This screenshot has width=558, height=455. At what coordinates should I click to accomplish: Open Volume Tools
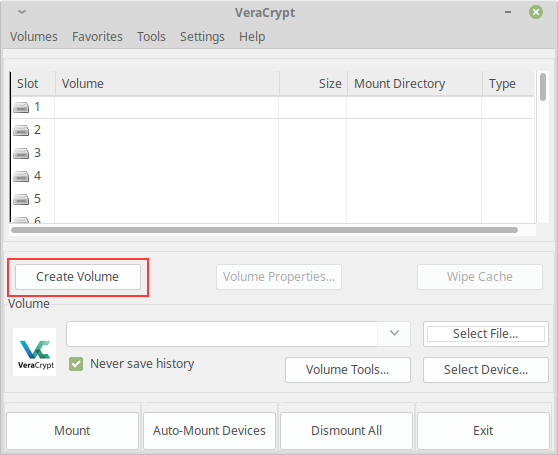[x=348, y=370]
